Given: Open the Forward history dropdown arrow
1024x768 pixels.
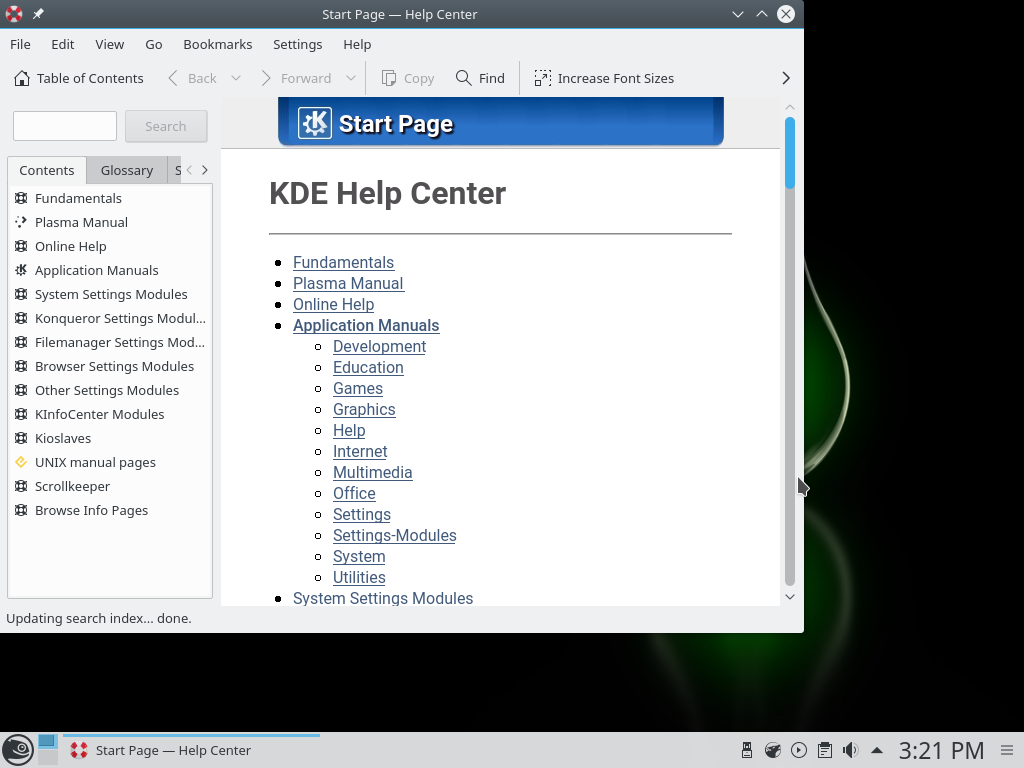Looking at the screenshot, I should coord(351,78).
